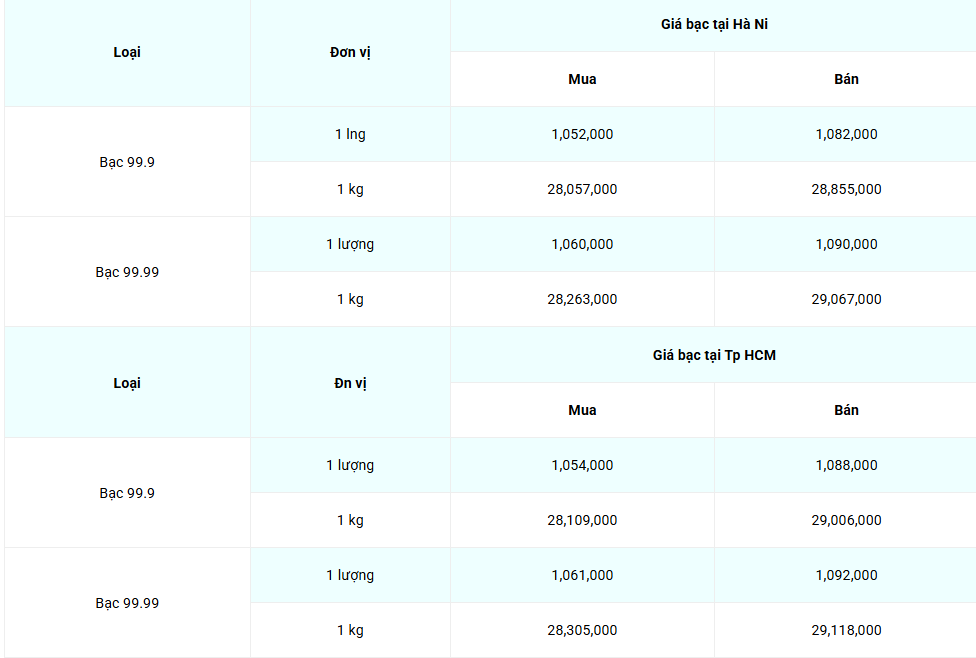Click the sell price 1,082,000 cell
The image size is (976, 658).
[846, 134]
